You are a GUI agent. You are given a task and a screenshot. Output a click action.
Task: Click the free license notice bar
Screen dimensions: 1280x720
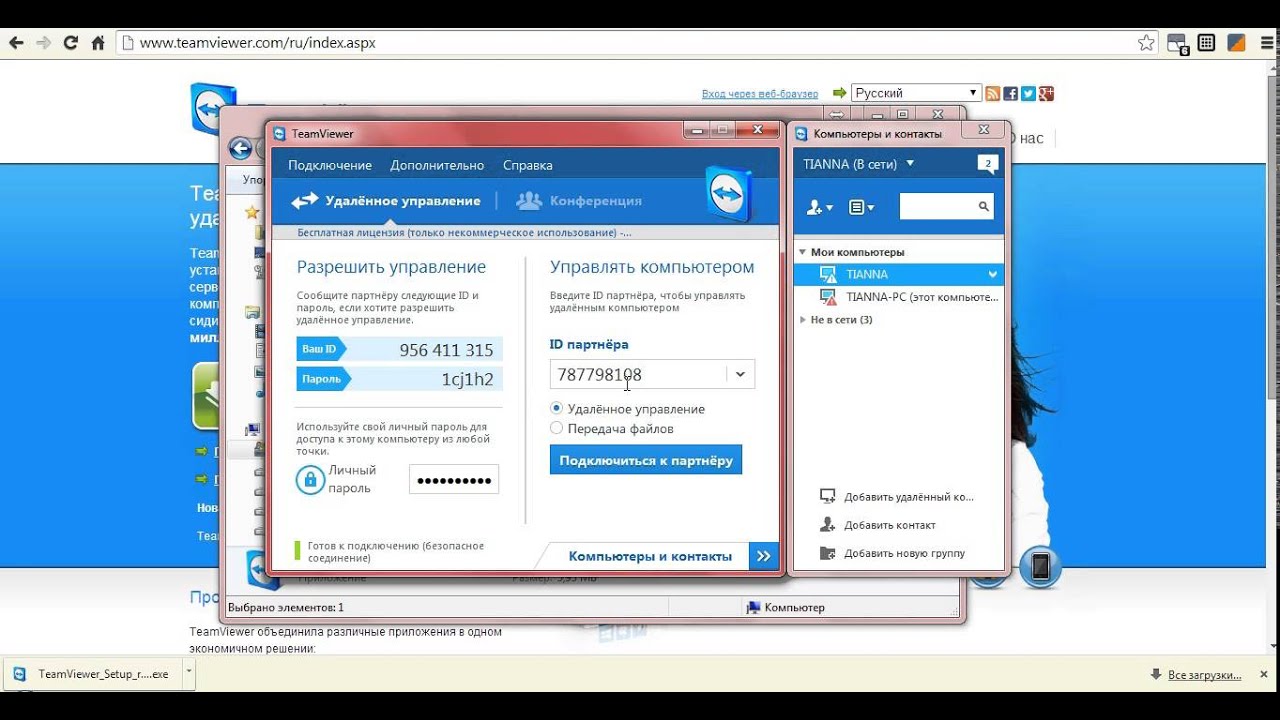coord(525,232)
